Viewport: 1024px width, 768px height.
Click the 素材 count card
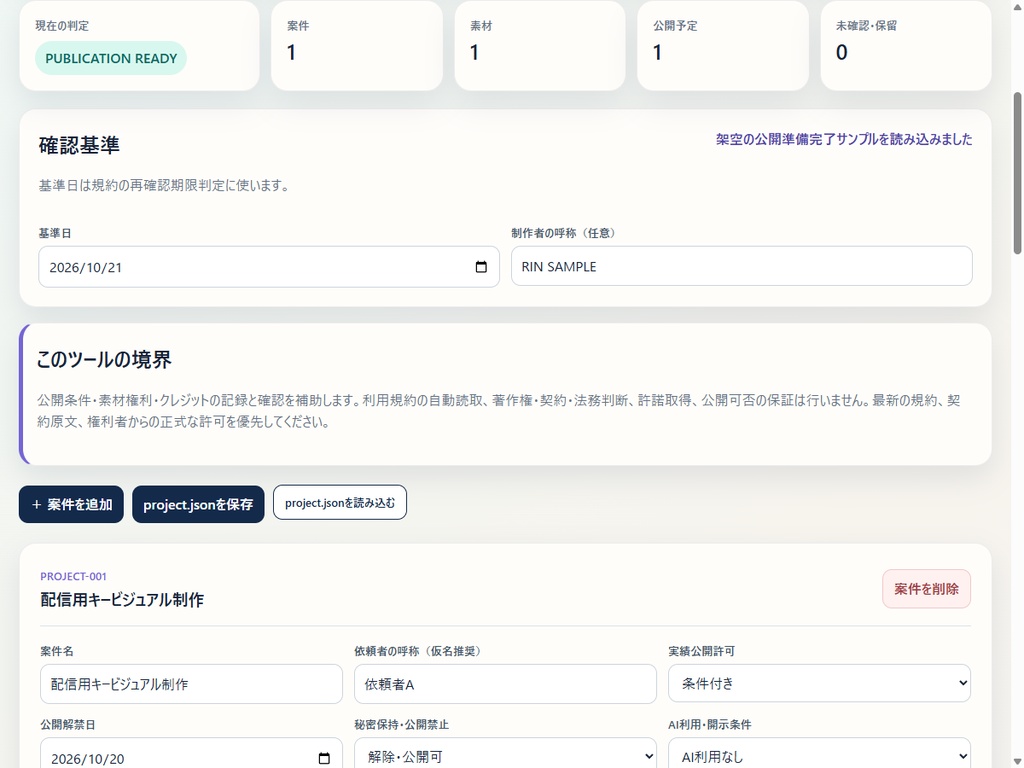point(540,45)
